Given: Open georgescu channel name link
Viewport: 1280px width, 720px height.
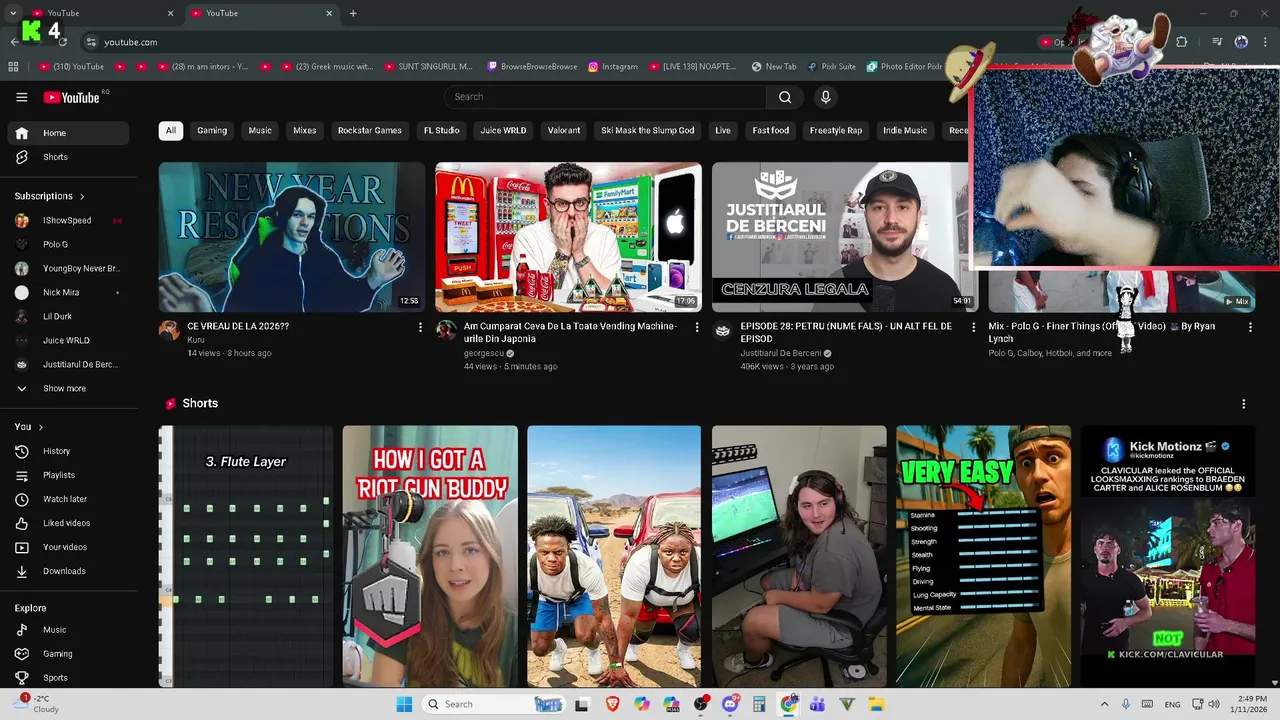Looking at the screenshot, I should click(x=484, y=353).
